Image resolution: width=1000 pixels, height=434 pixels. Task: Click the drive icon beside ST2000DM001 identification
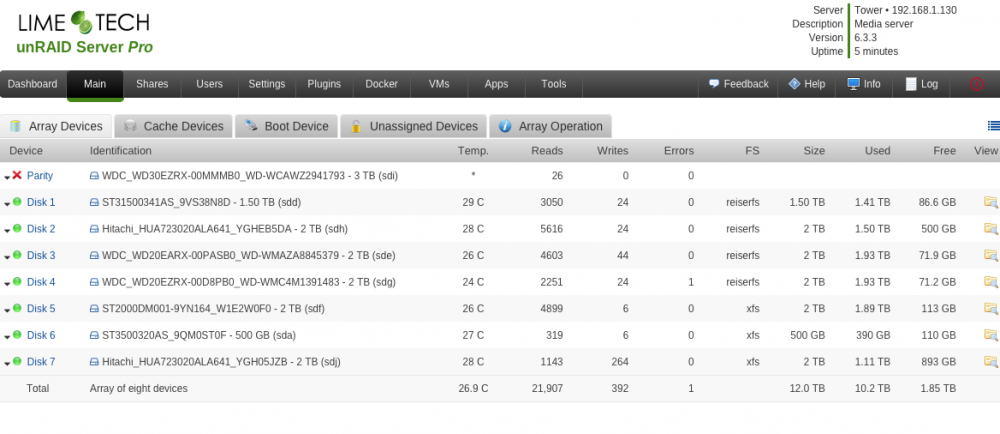pyautogui.click(x=94, y=309)
